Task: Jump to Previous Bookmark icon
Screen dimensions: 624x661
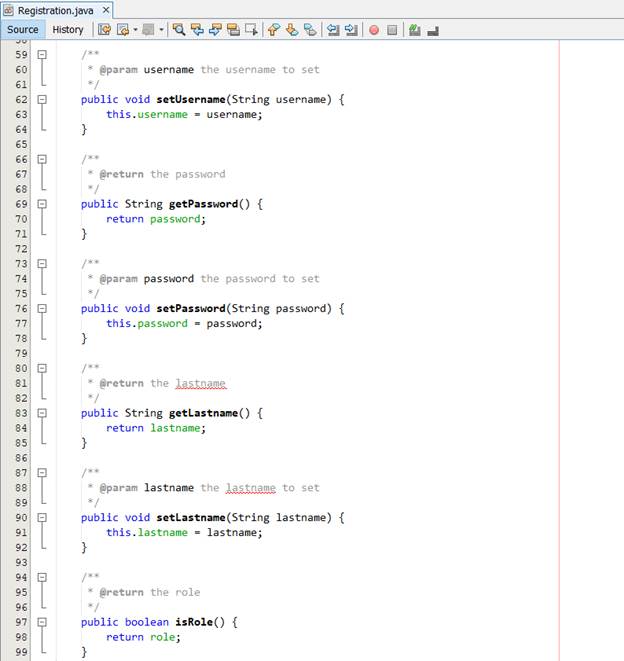Action: (x=274, y=30)
